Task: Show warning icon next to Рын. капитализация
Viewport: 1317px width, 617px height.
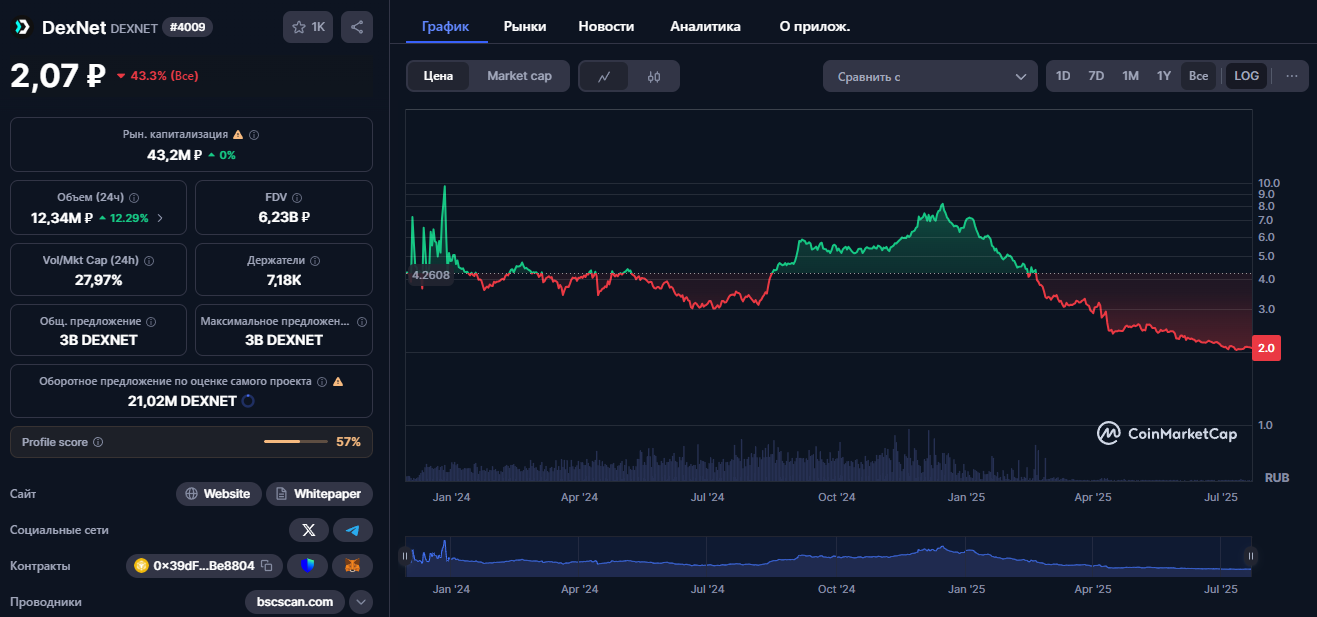Action: click(238, 134)
